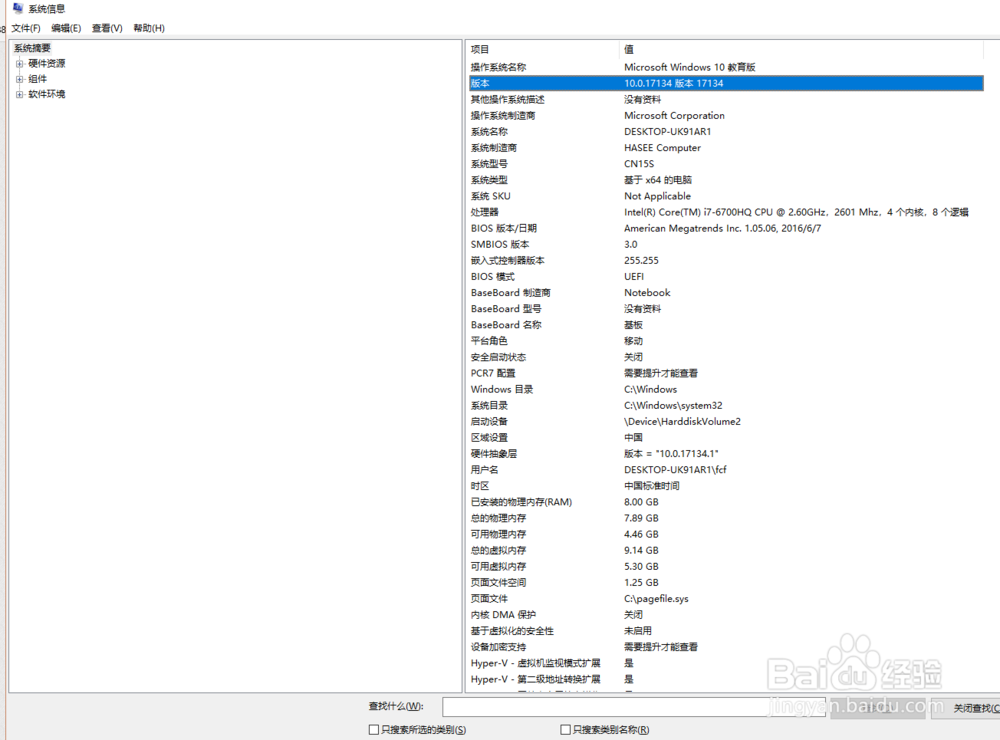
Task: Click the DESKTOP-UK91AR1\fcf user name value
Action: [x=675, y=470]
